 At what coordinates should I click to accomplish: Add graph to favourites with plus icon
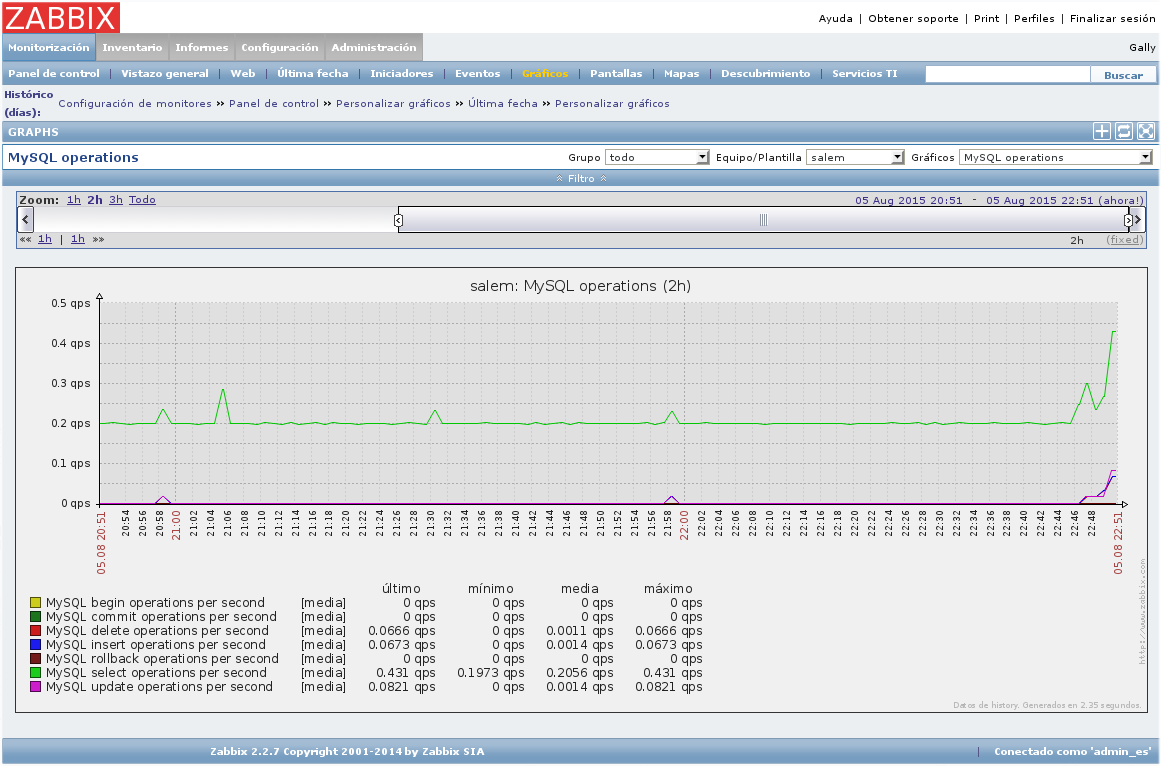tap(1102, 132)
